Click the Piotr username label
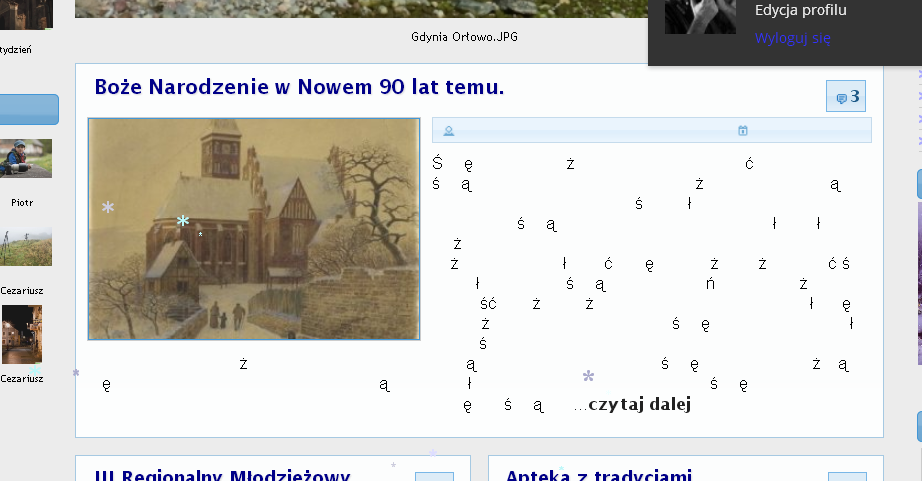 pos(22,202)
